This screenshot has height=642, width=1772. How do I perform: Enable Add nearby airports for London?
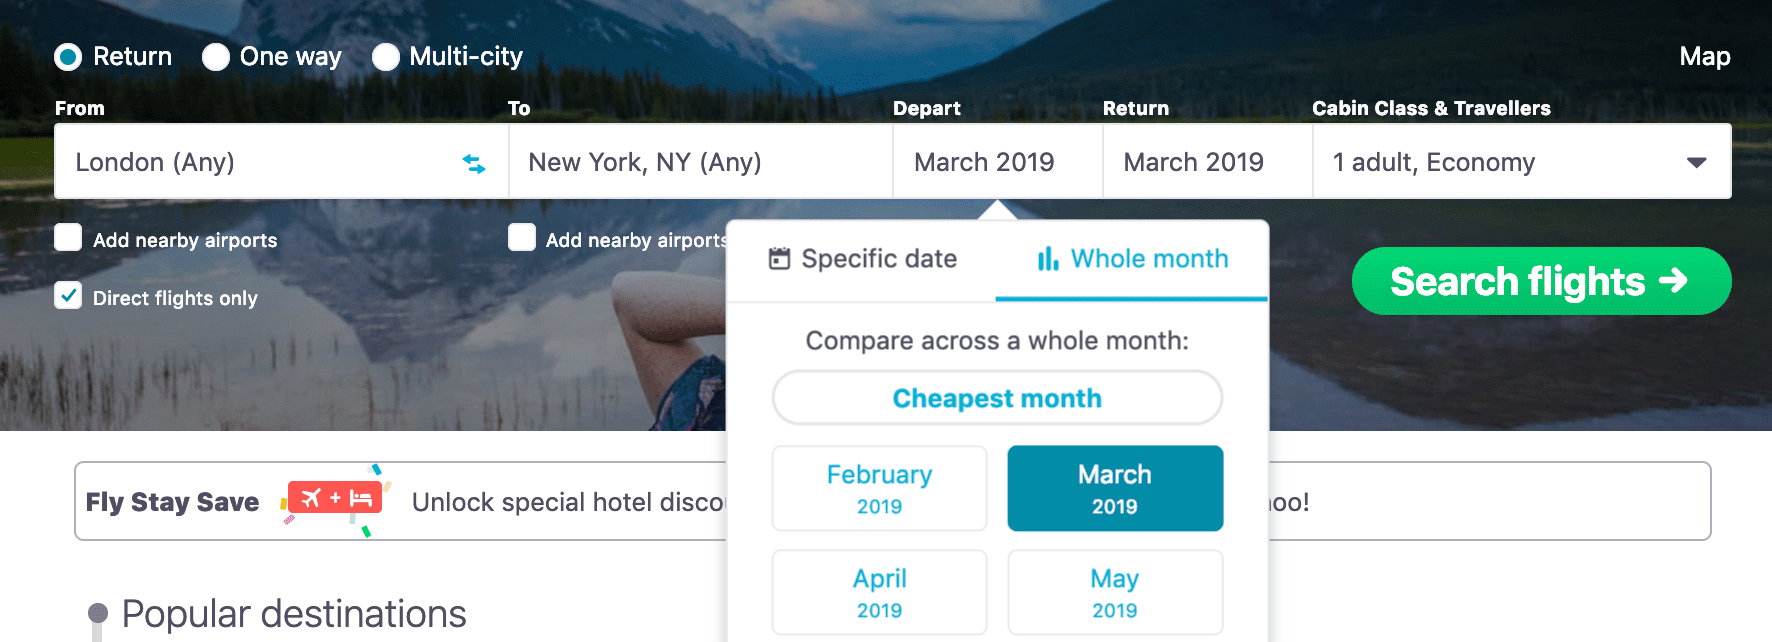[67, 237]
